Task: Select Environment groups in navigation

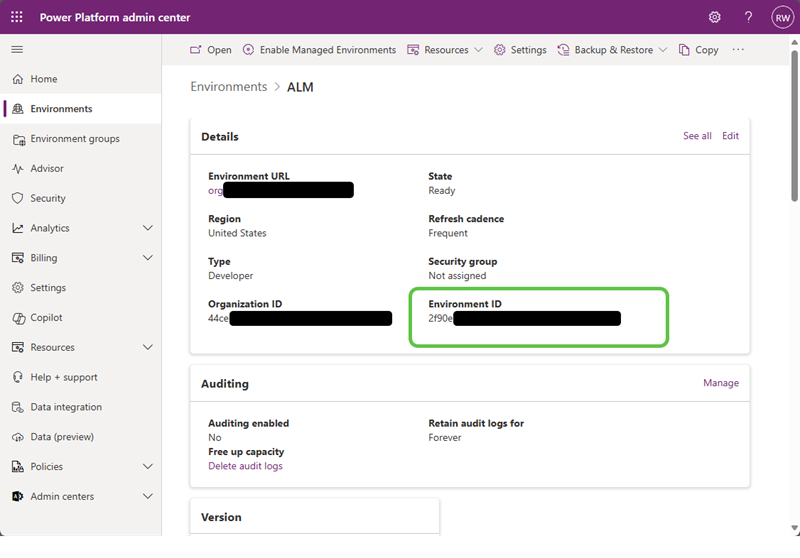Action: [x=75, y=139]
